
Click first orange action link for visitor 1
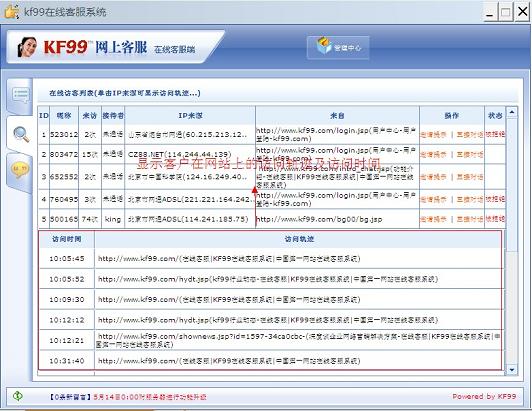pyautogui.click(x=433, y=135)
